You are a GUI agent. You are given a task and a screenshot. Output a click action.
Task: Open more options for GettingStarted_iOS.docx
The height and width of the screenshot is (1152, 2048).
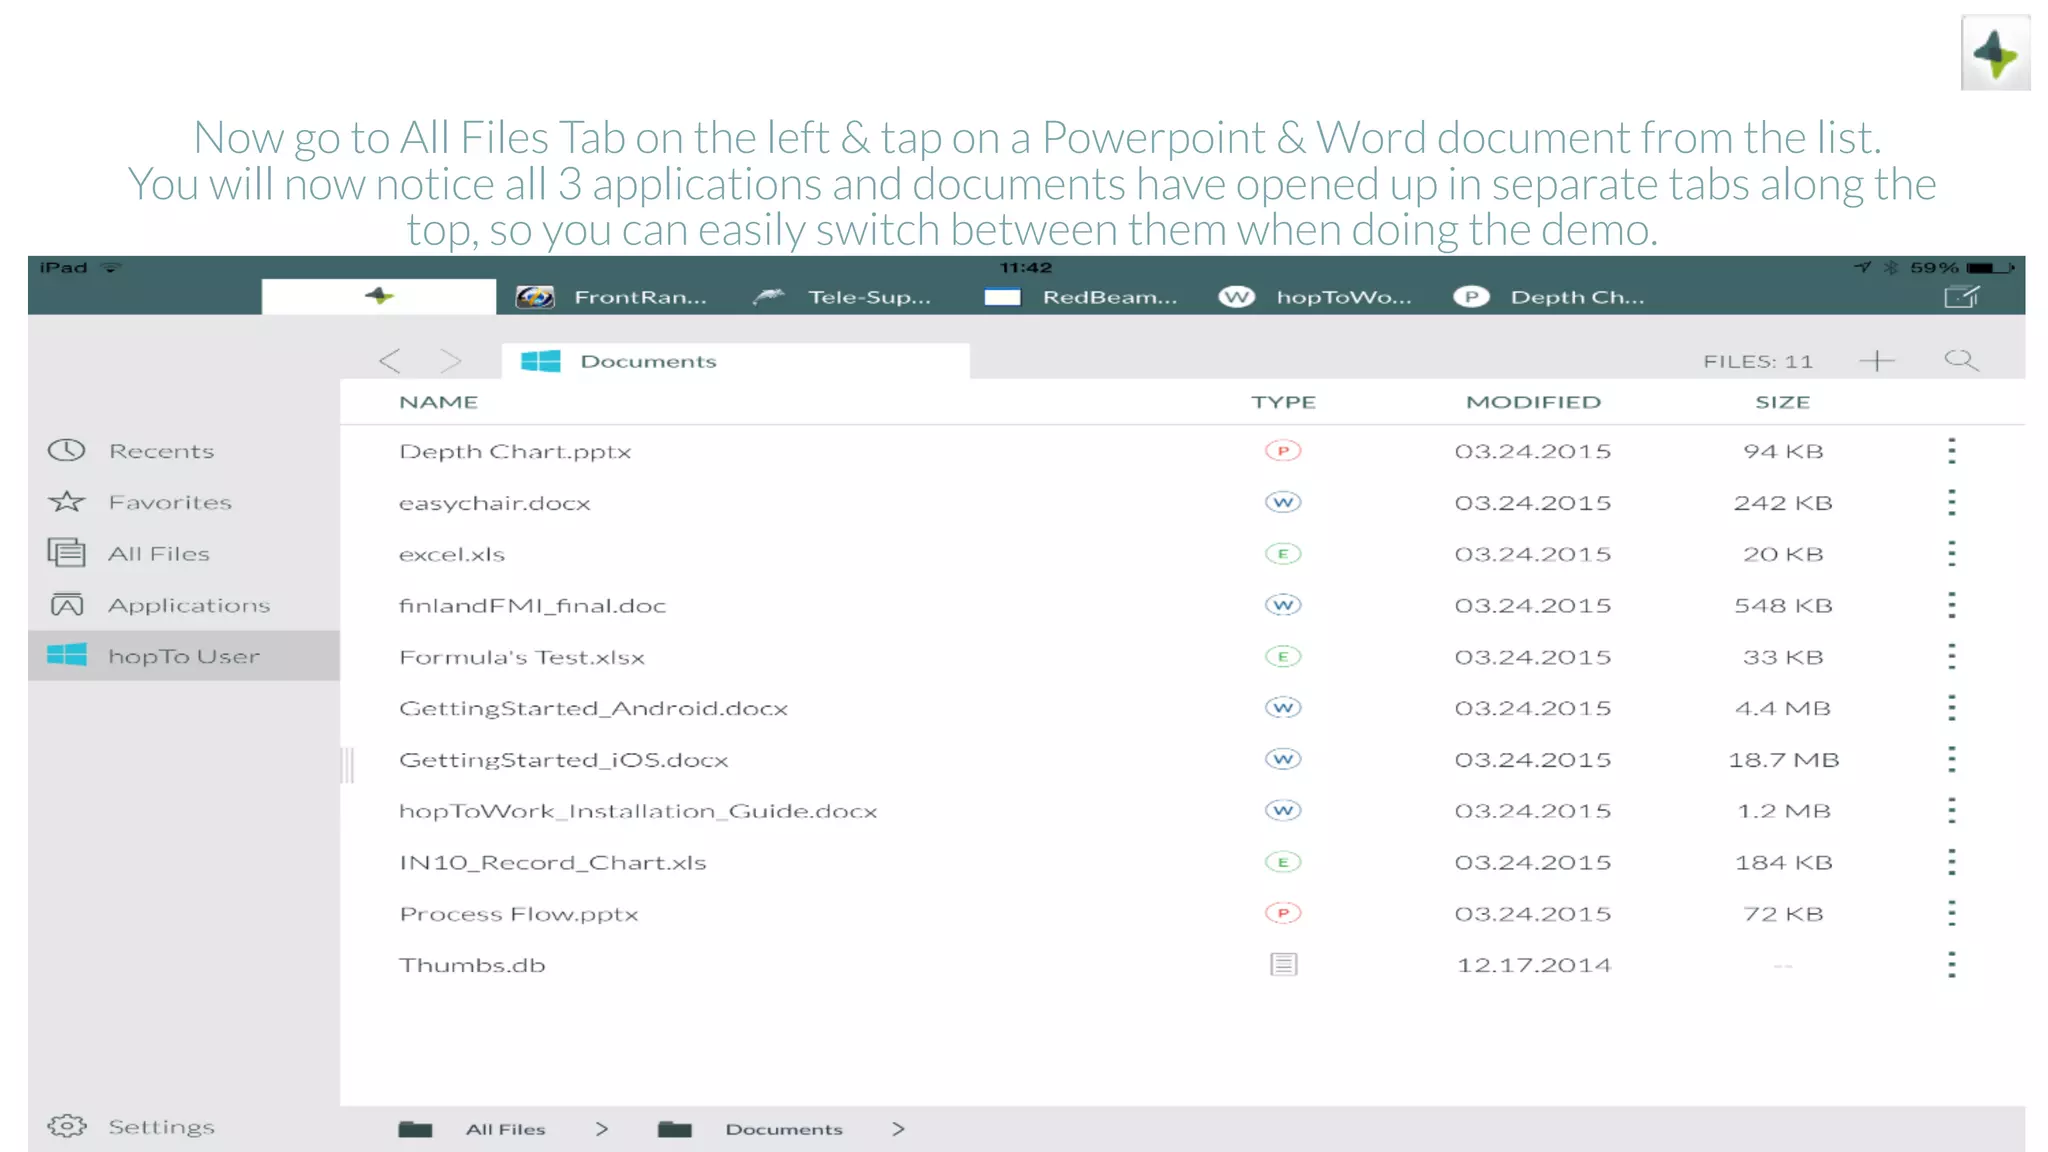point(1951,759)
